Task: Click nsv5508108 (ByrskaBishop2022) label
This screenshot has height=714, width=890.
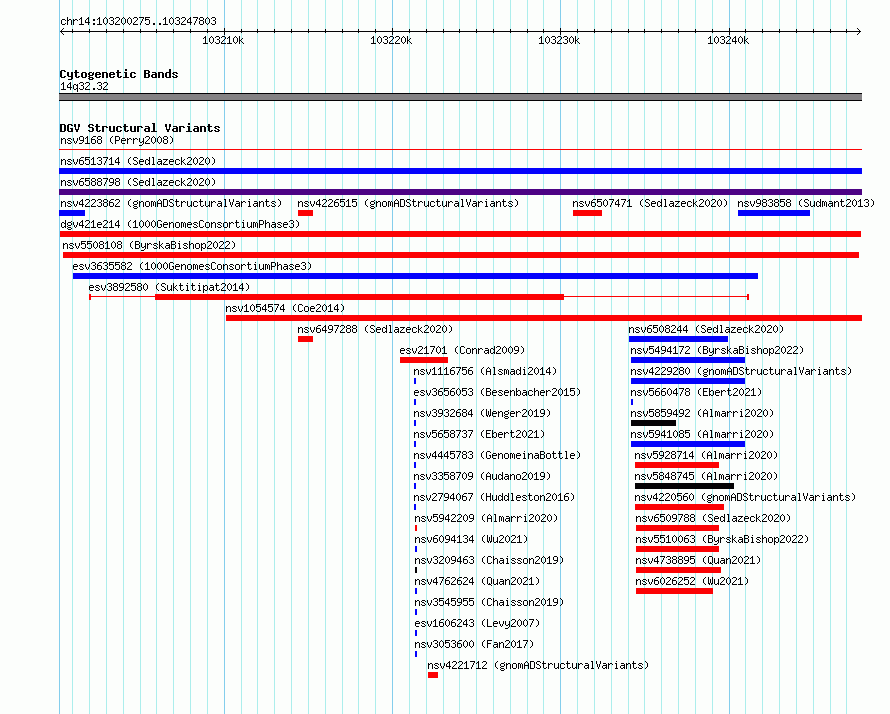Action: point(149,245)
